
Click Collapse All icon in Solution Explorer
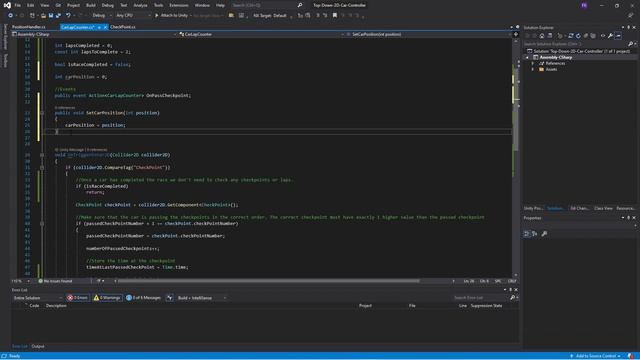click(x=586, y=36)
